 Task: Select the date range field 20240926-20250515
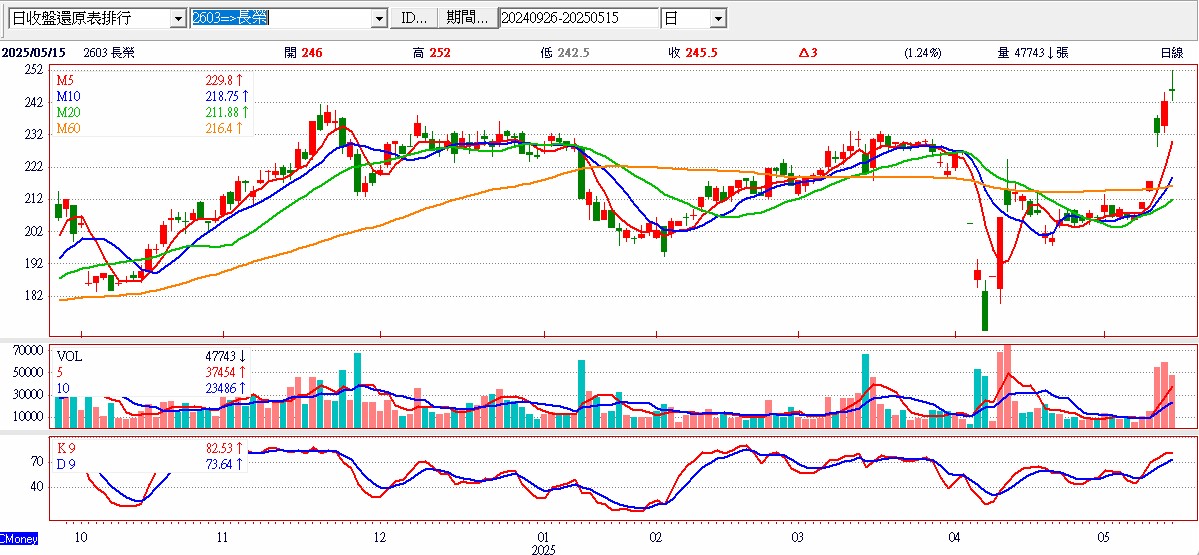pos(578,18)
